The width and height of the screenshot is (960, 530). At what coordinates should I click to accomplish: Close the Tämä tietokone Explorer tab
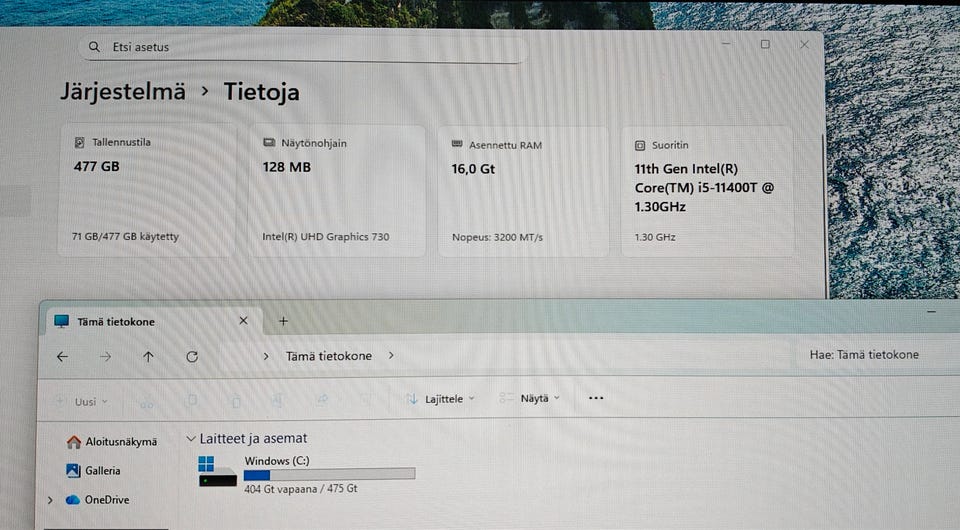243,321
